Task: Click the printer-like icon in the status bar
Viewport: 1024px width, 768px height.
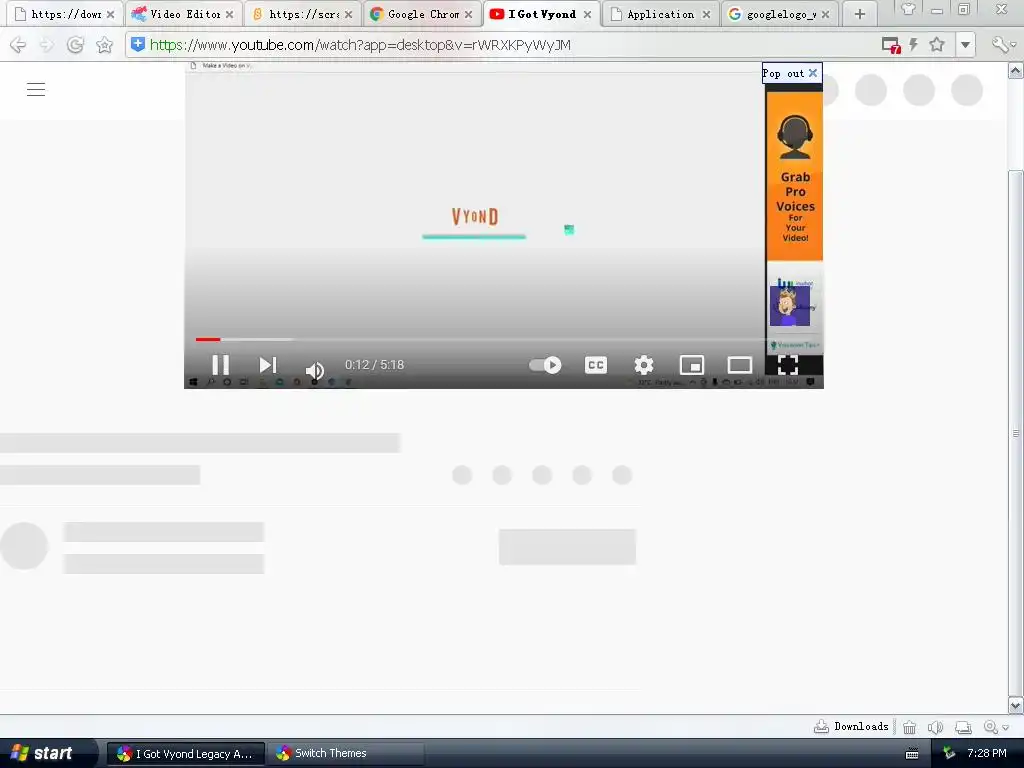Action: click(x=963, y=727)
